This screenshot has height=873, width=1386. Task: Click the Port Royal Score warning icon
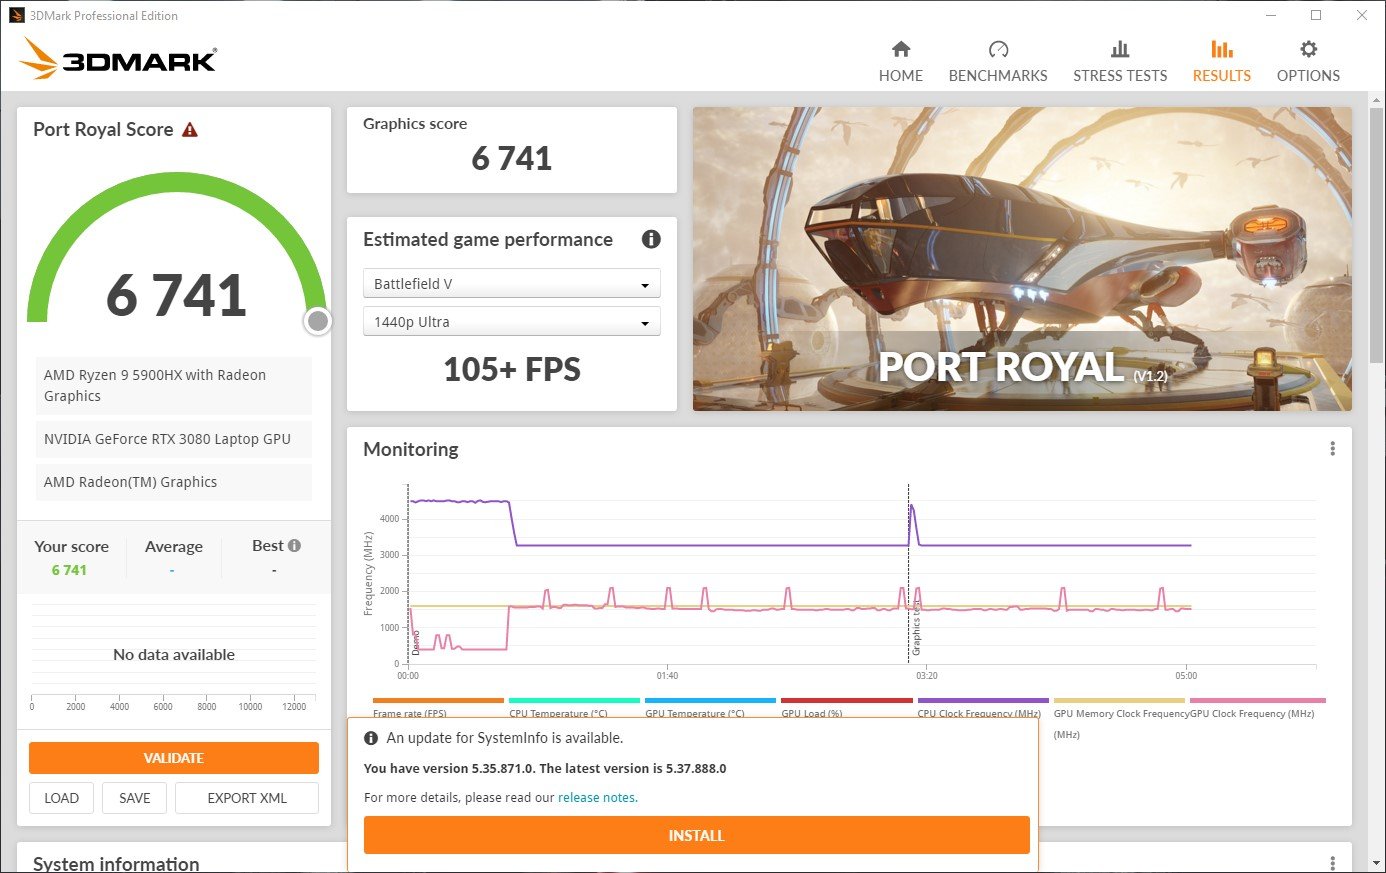190,130
